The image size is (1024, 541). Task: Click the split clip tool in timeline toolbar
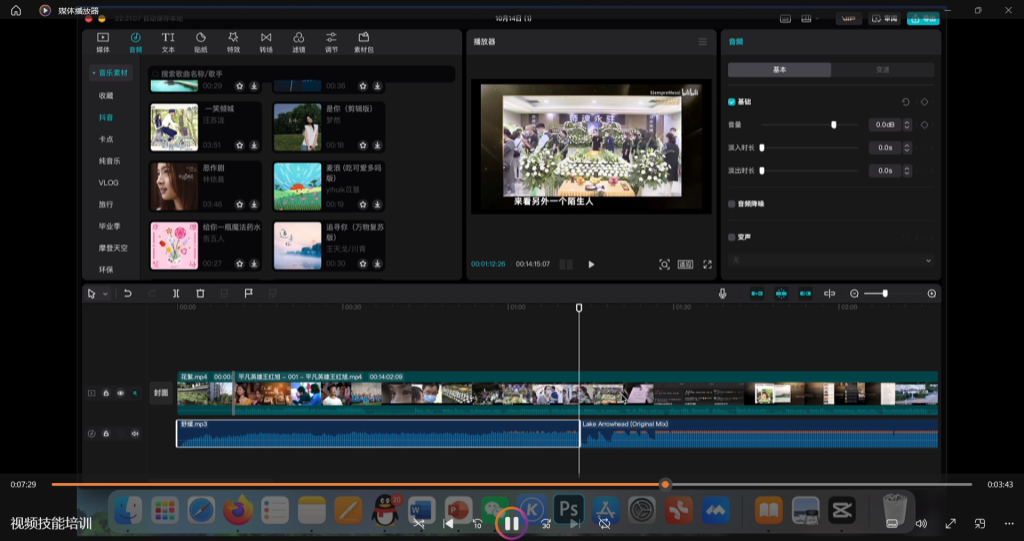point(176,293)
